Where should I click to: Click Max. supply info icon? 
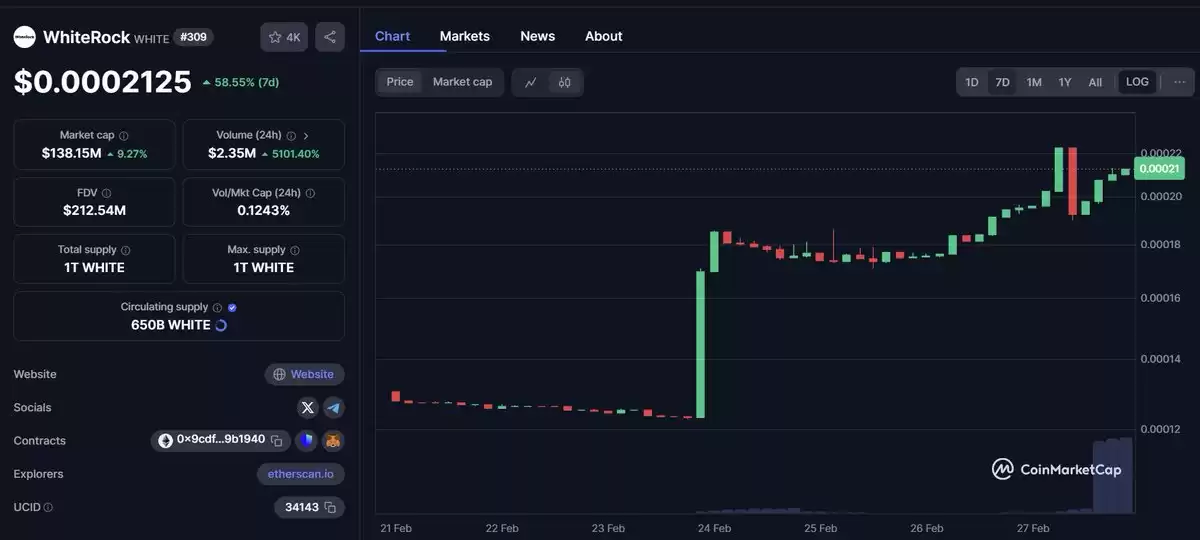click(x=295, y=250)
